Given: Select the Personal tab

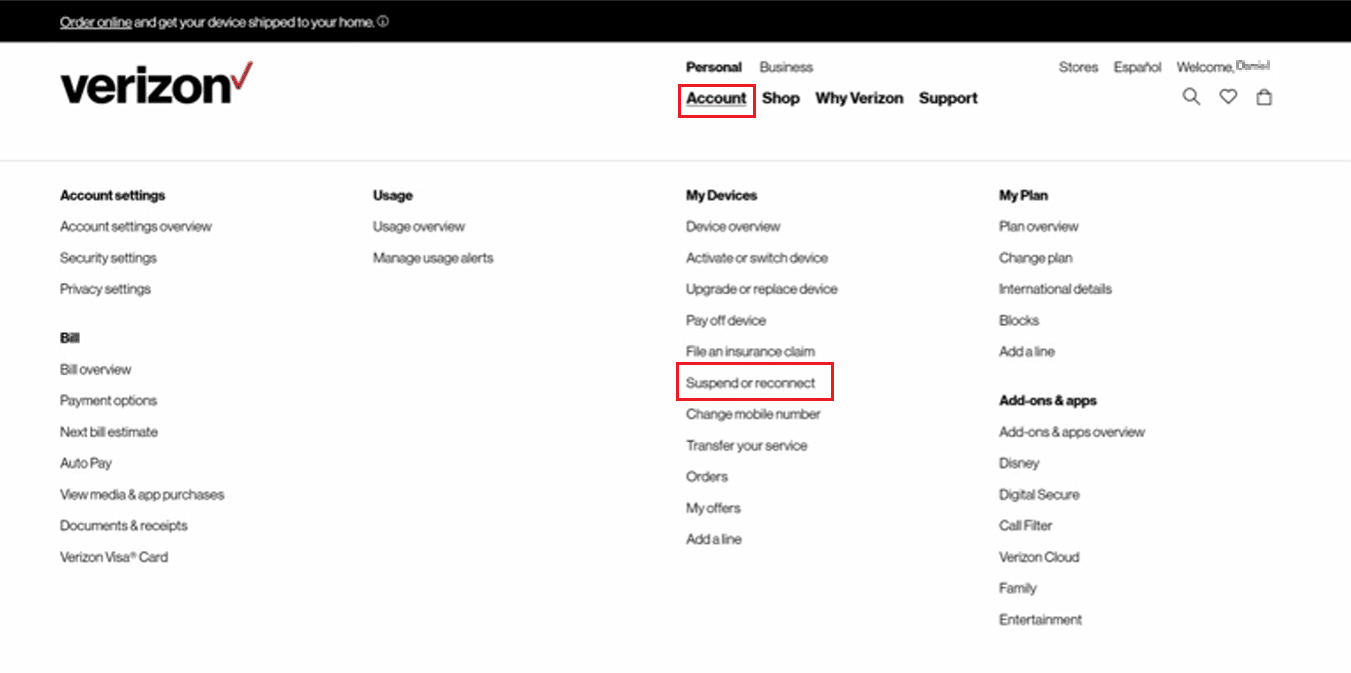Looking at the screenshot, I should (x=714, y=67).
